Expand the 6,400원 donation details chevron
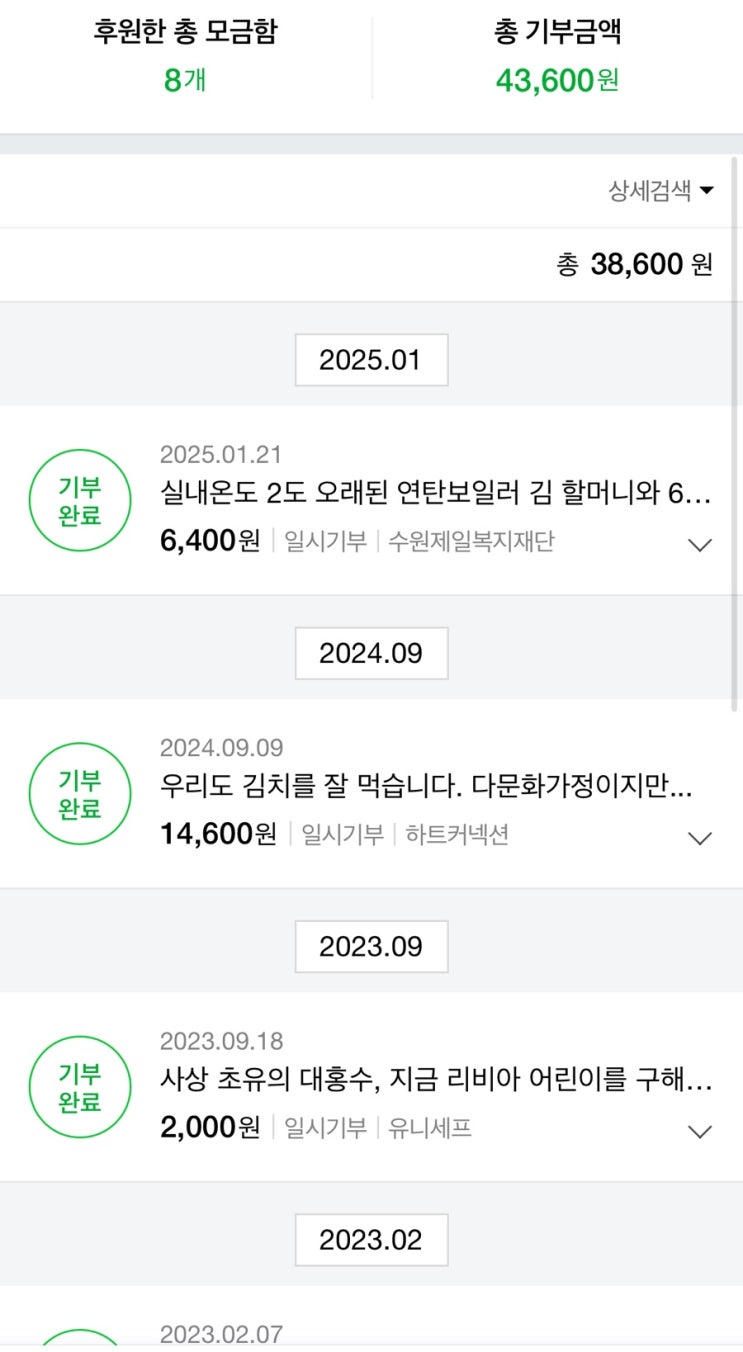 700,545
